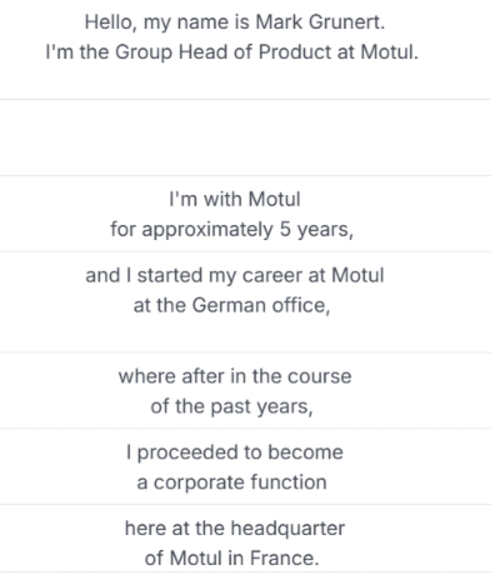Place cursor on the word "German"

(229, 305)
